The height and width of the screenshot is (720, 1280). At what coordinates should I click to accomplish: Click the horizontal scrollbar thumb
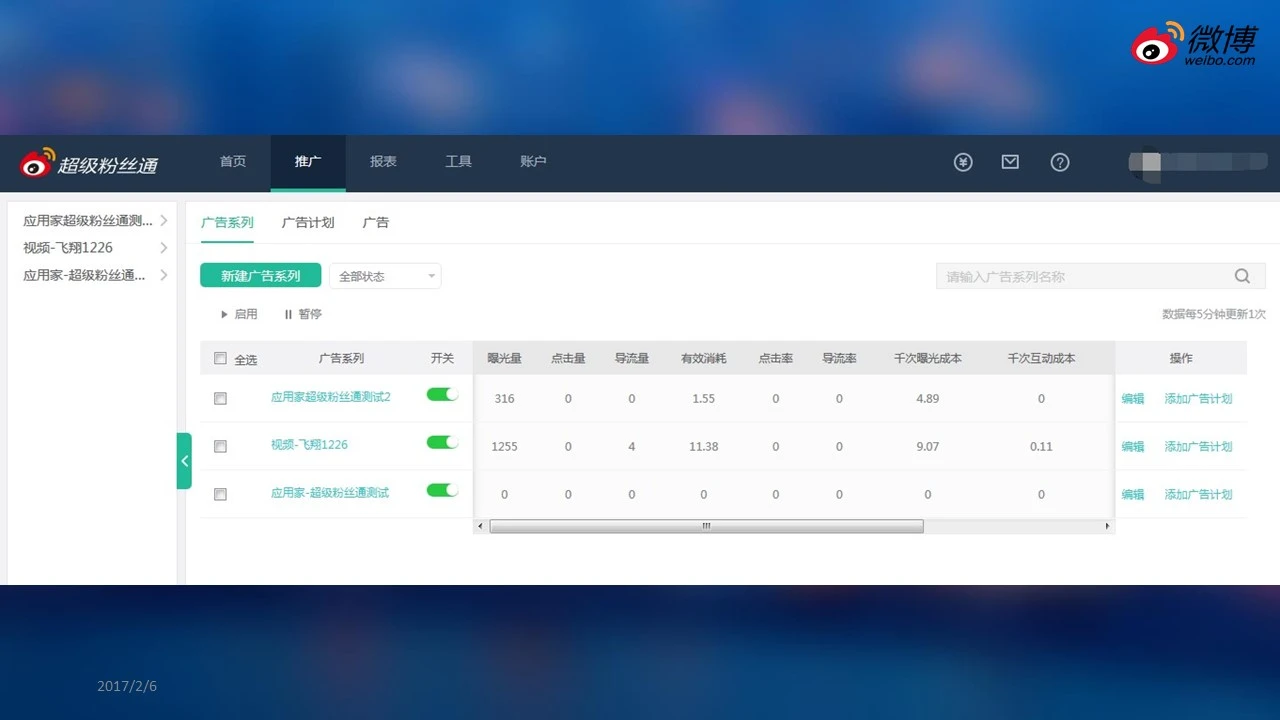coord(706,526)
